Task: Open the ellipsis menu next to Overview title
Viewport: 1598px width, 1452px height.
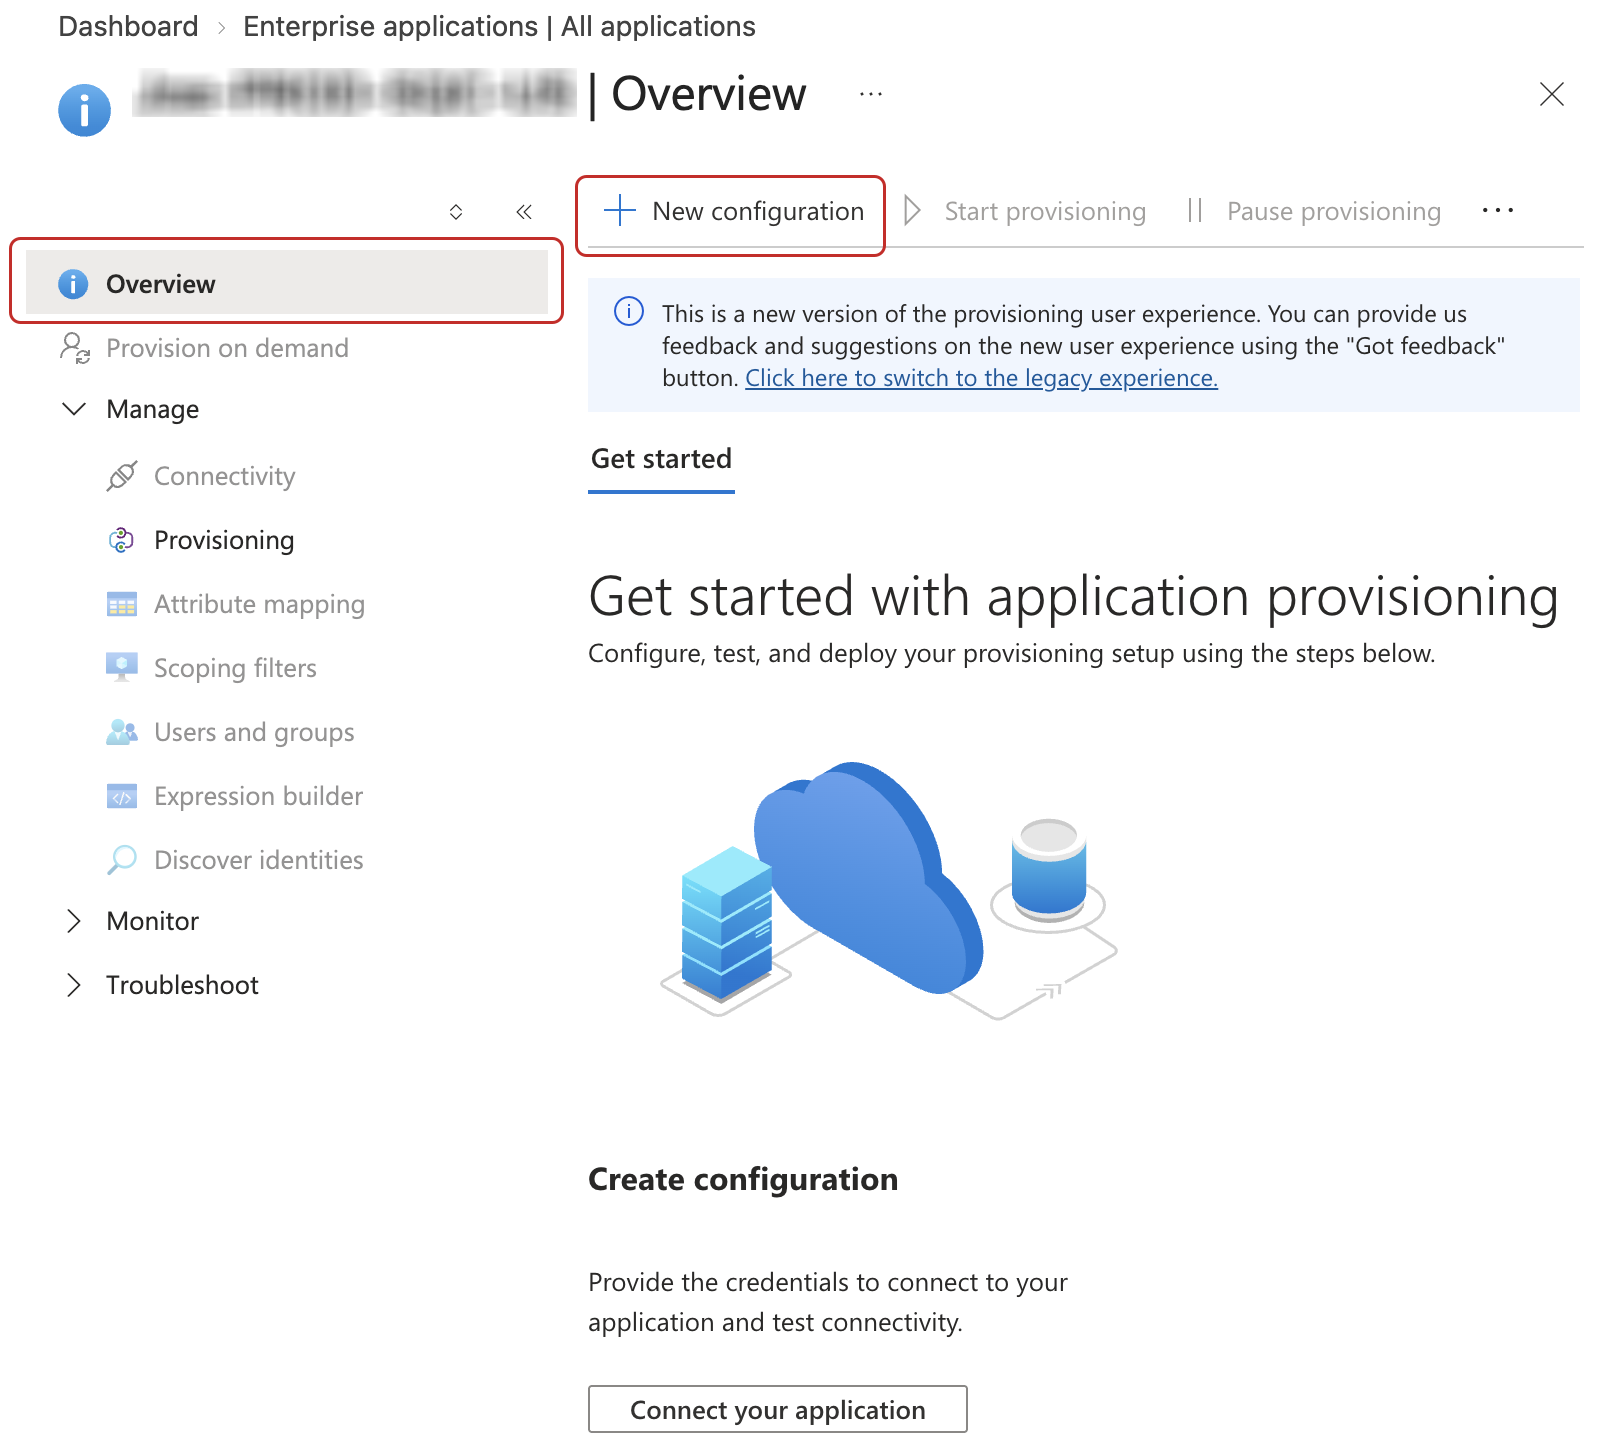Action: [871, 94]
